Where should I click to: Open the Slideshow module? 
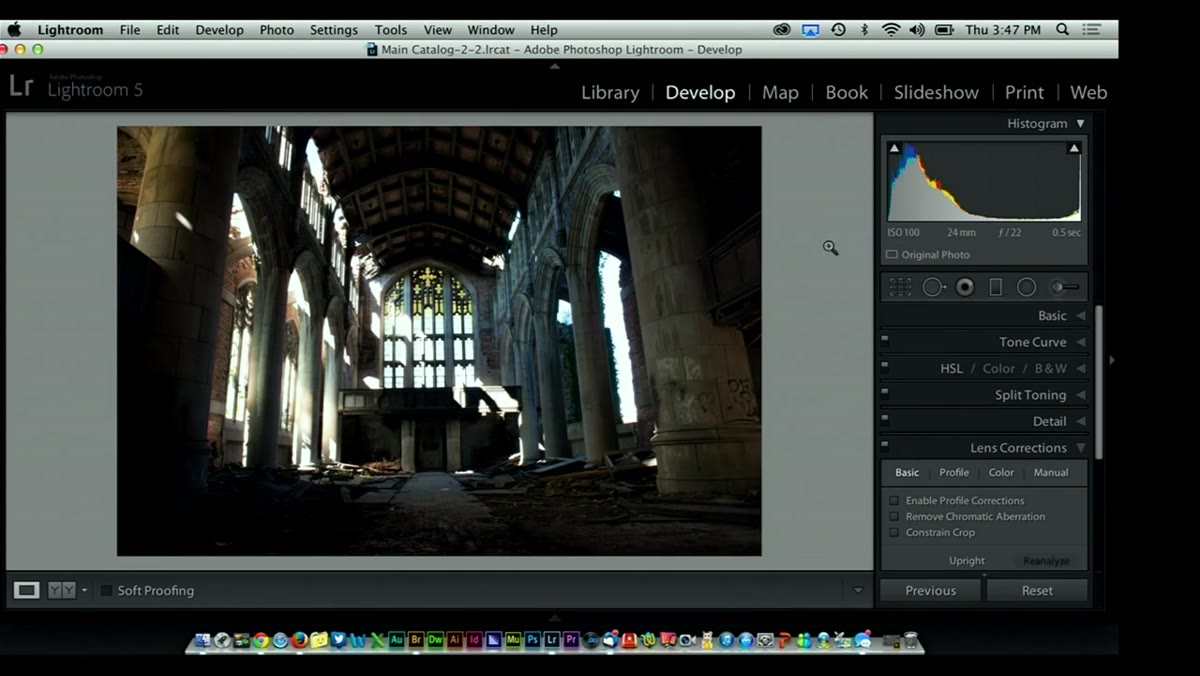coord(936,92)
